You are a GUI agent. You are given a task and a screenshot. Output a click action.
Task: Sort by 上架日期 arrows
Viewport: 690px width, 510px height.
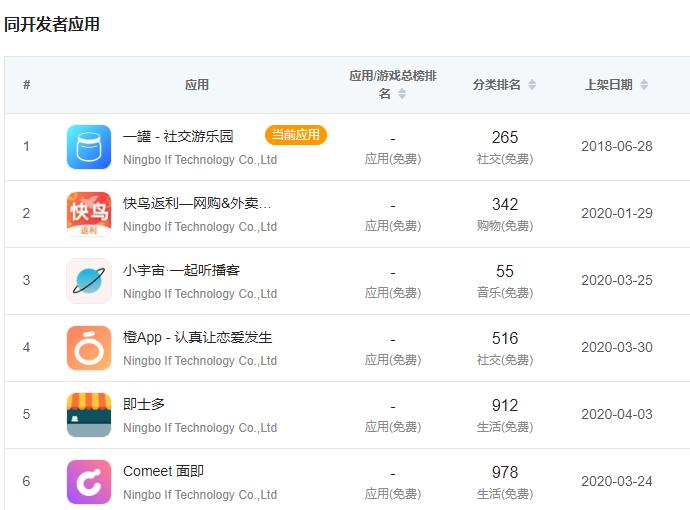[x=644, y=84]
